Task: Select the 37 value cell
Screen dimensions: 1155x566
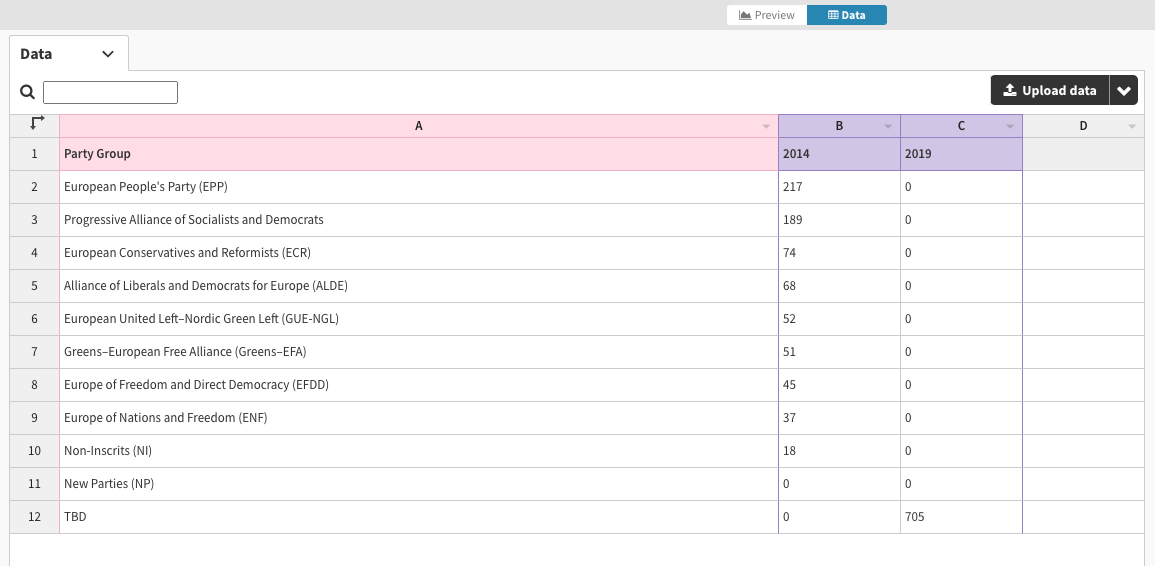Action: click(x=839, y=418)
